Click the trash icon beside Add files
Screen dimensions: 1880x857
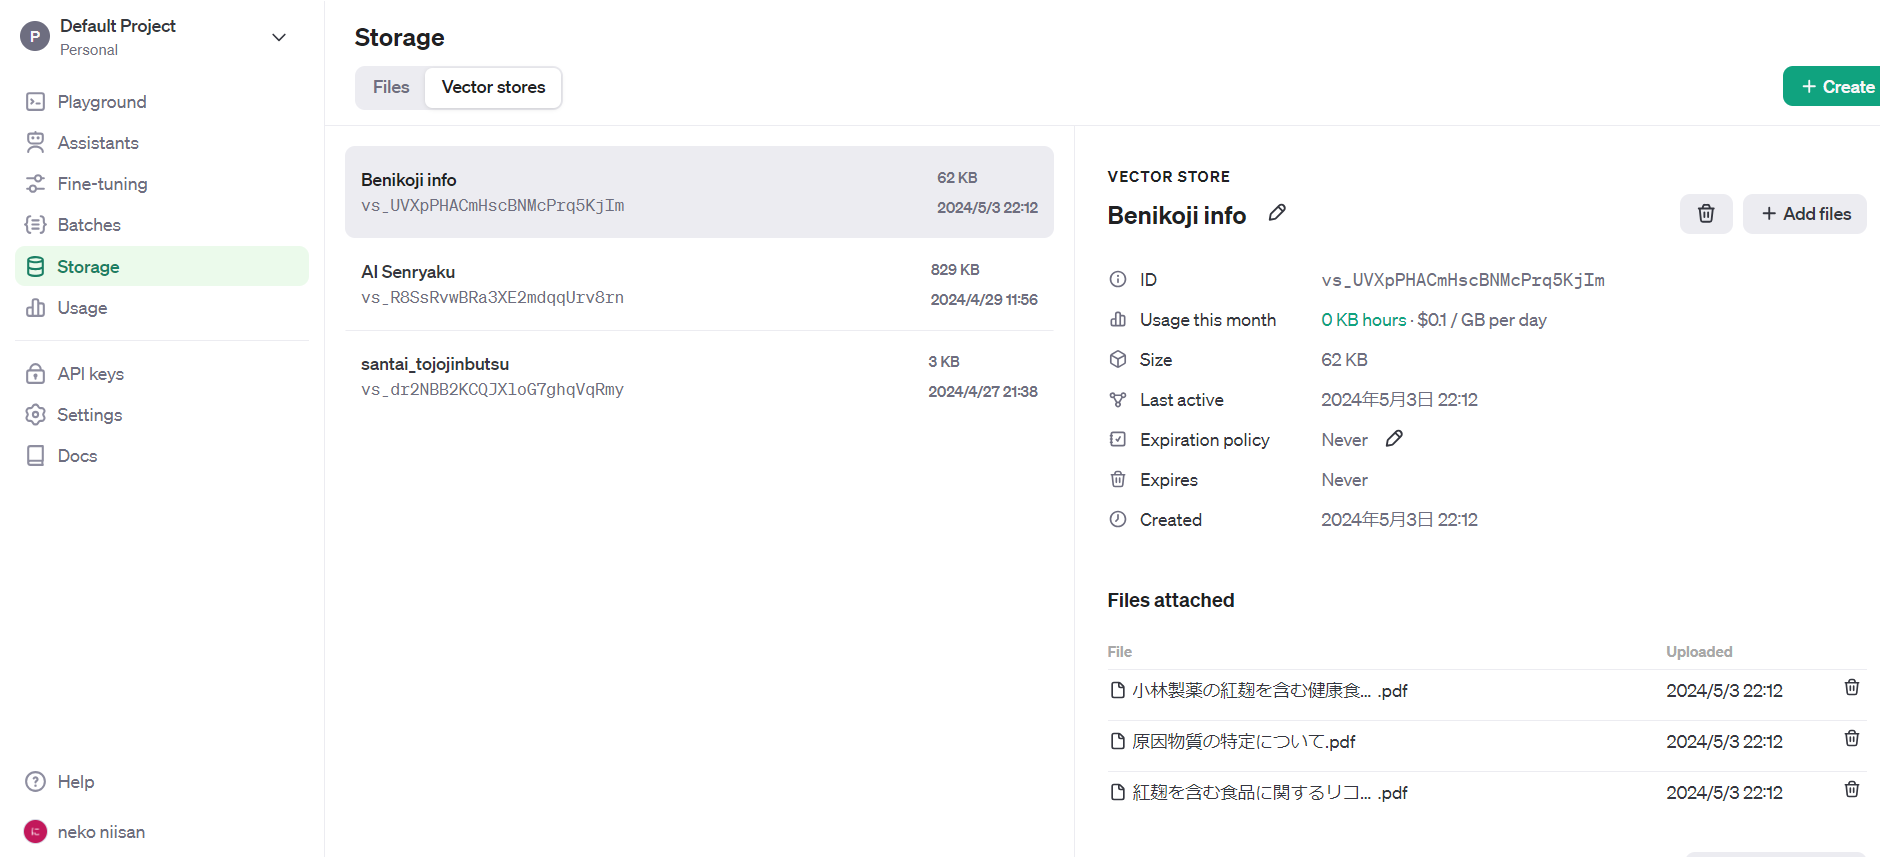[1706, 214]
